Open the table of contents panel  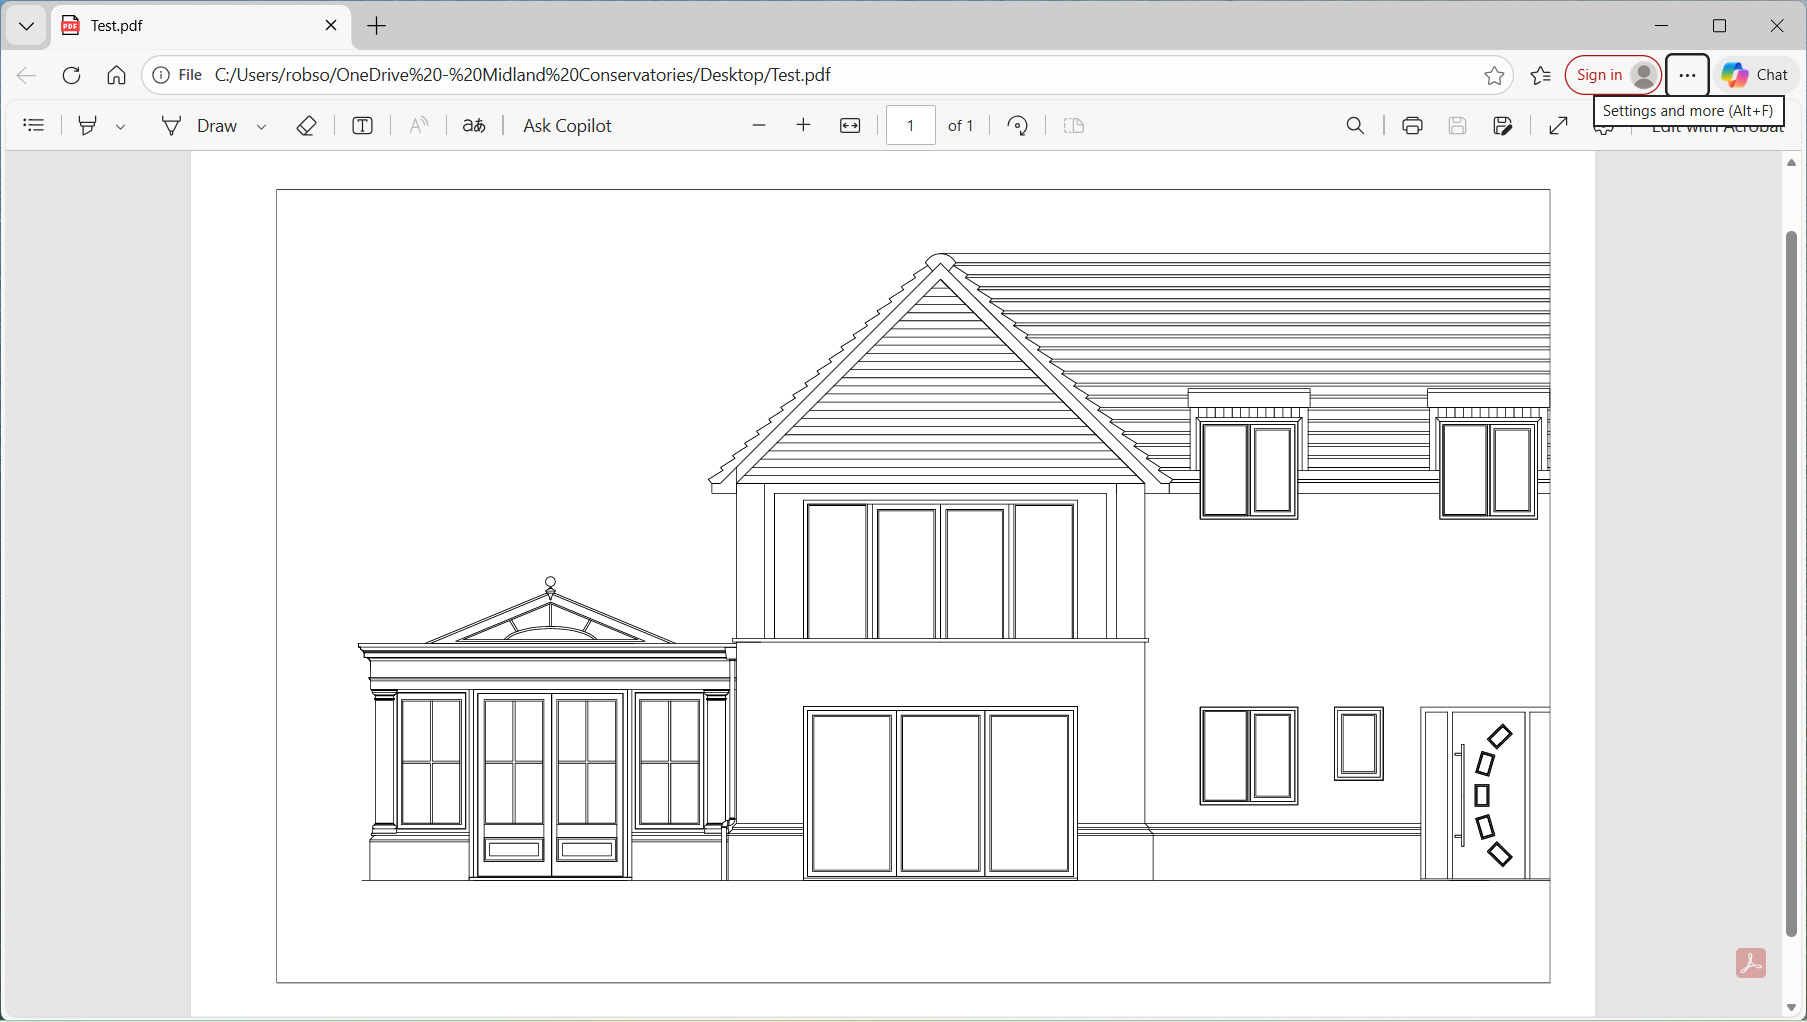click(x=34, y=125)
